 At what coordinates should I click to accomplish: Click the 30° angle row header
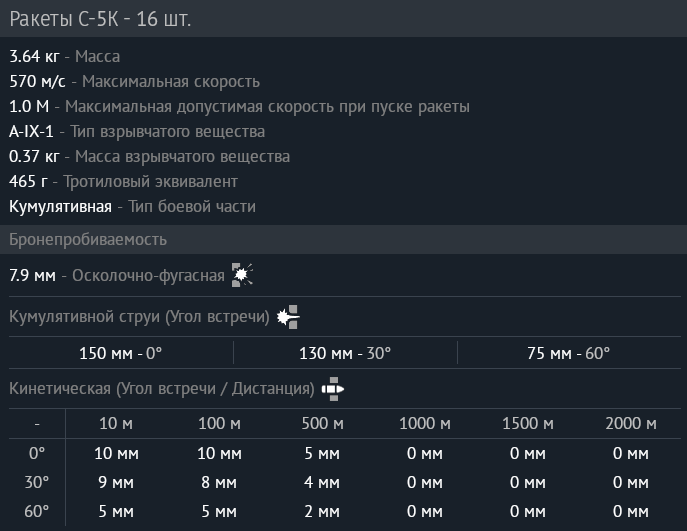pyautogui.click(x=37, y=483)
